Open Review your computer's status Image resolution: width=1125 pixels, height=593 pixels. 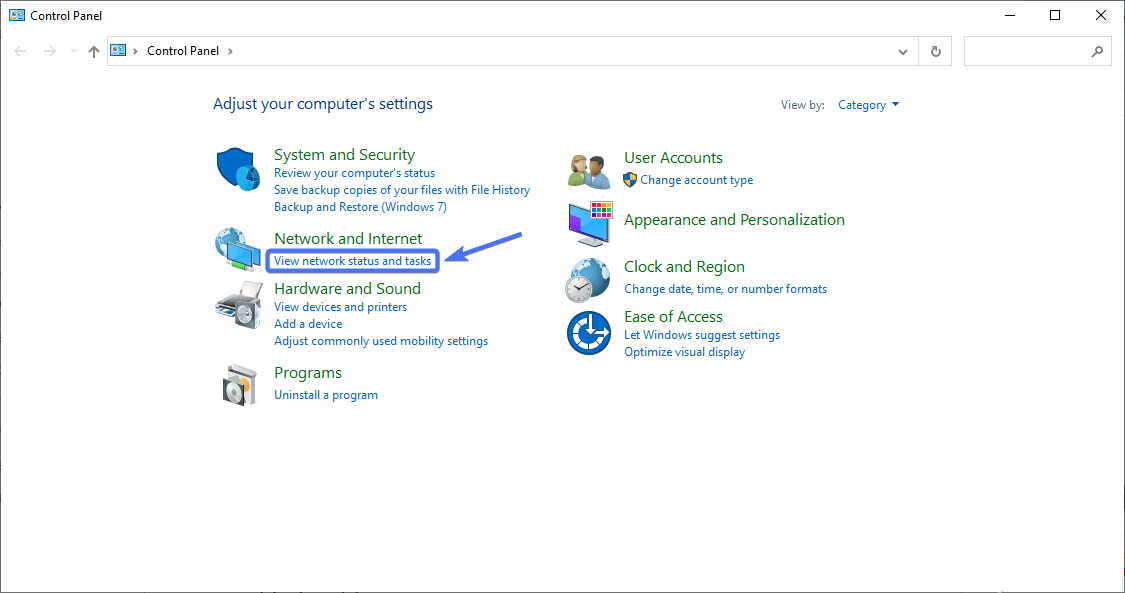pos(354,173)
